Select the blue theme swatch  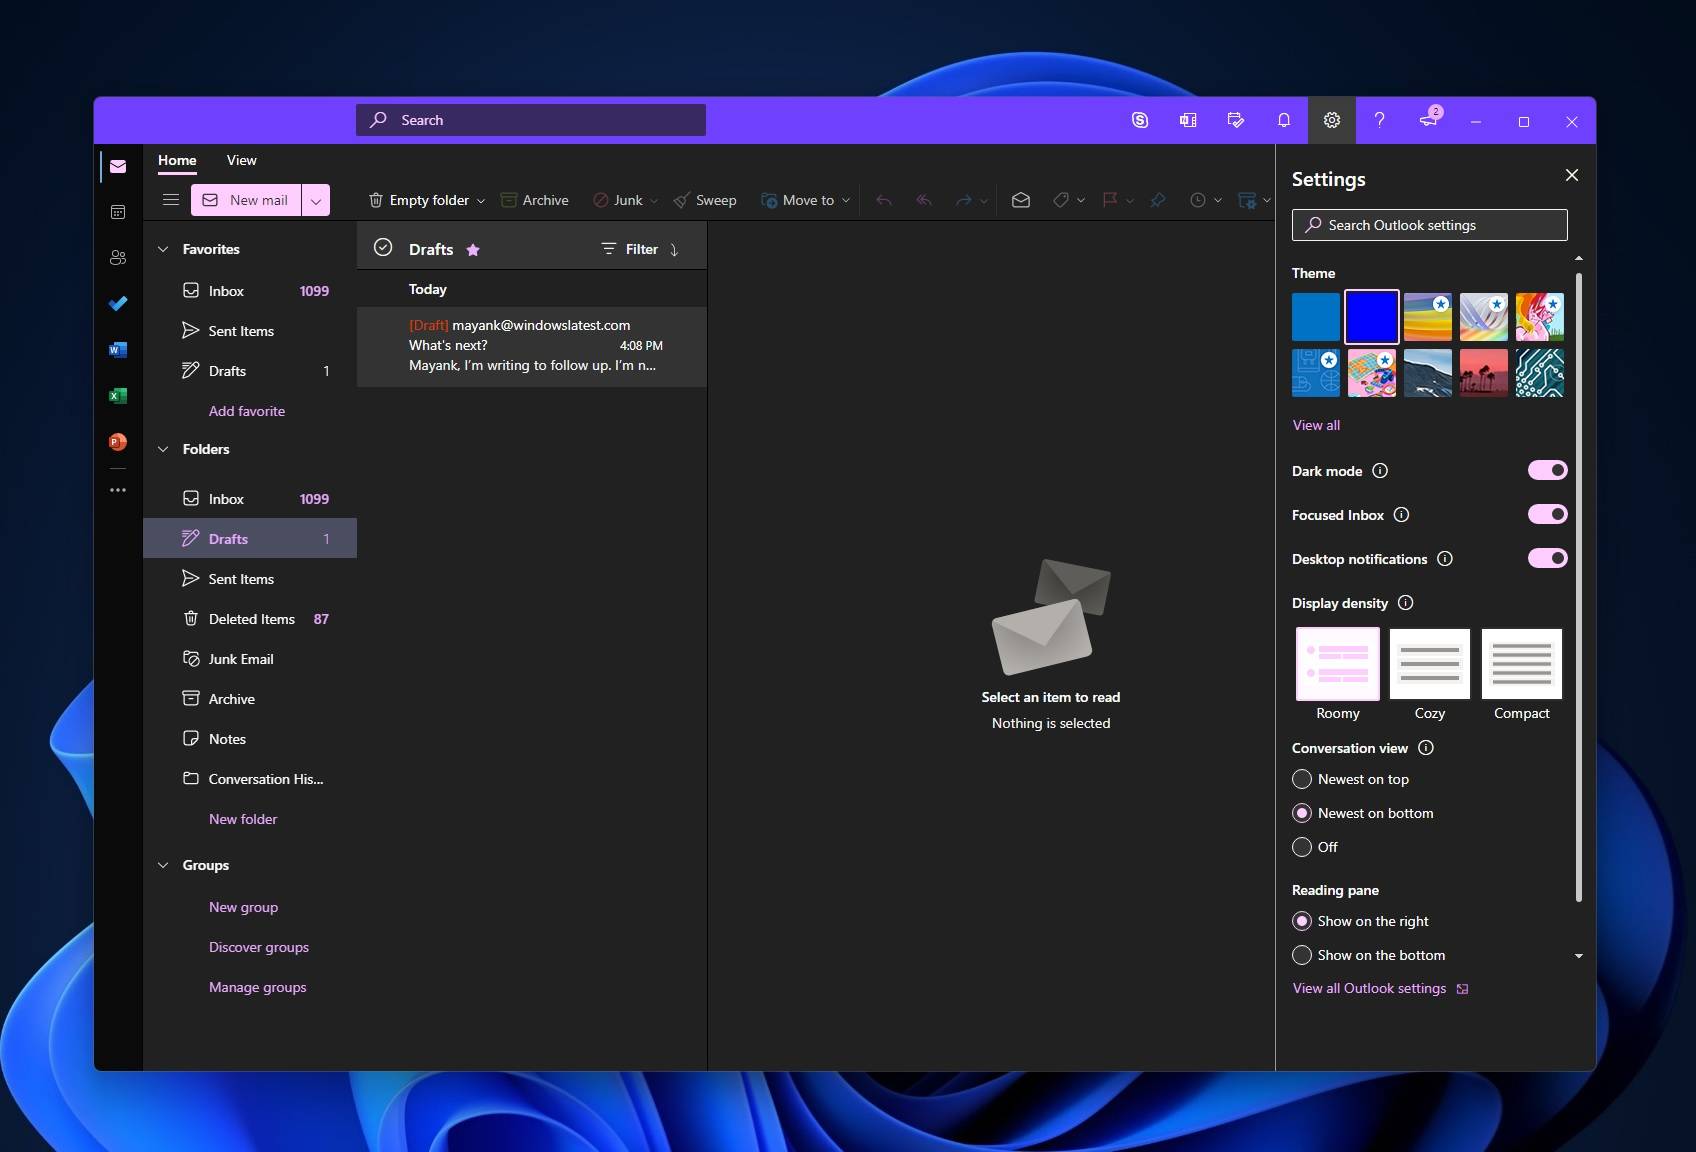point(1371,317)
